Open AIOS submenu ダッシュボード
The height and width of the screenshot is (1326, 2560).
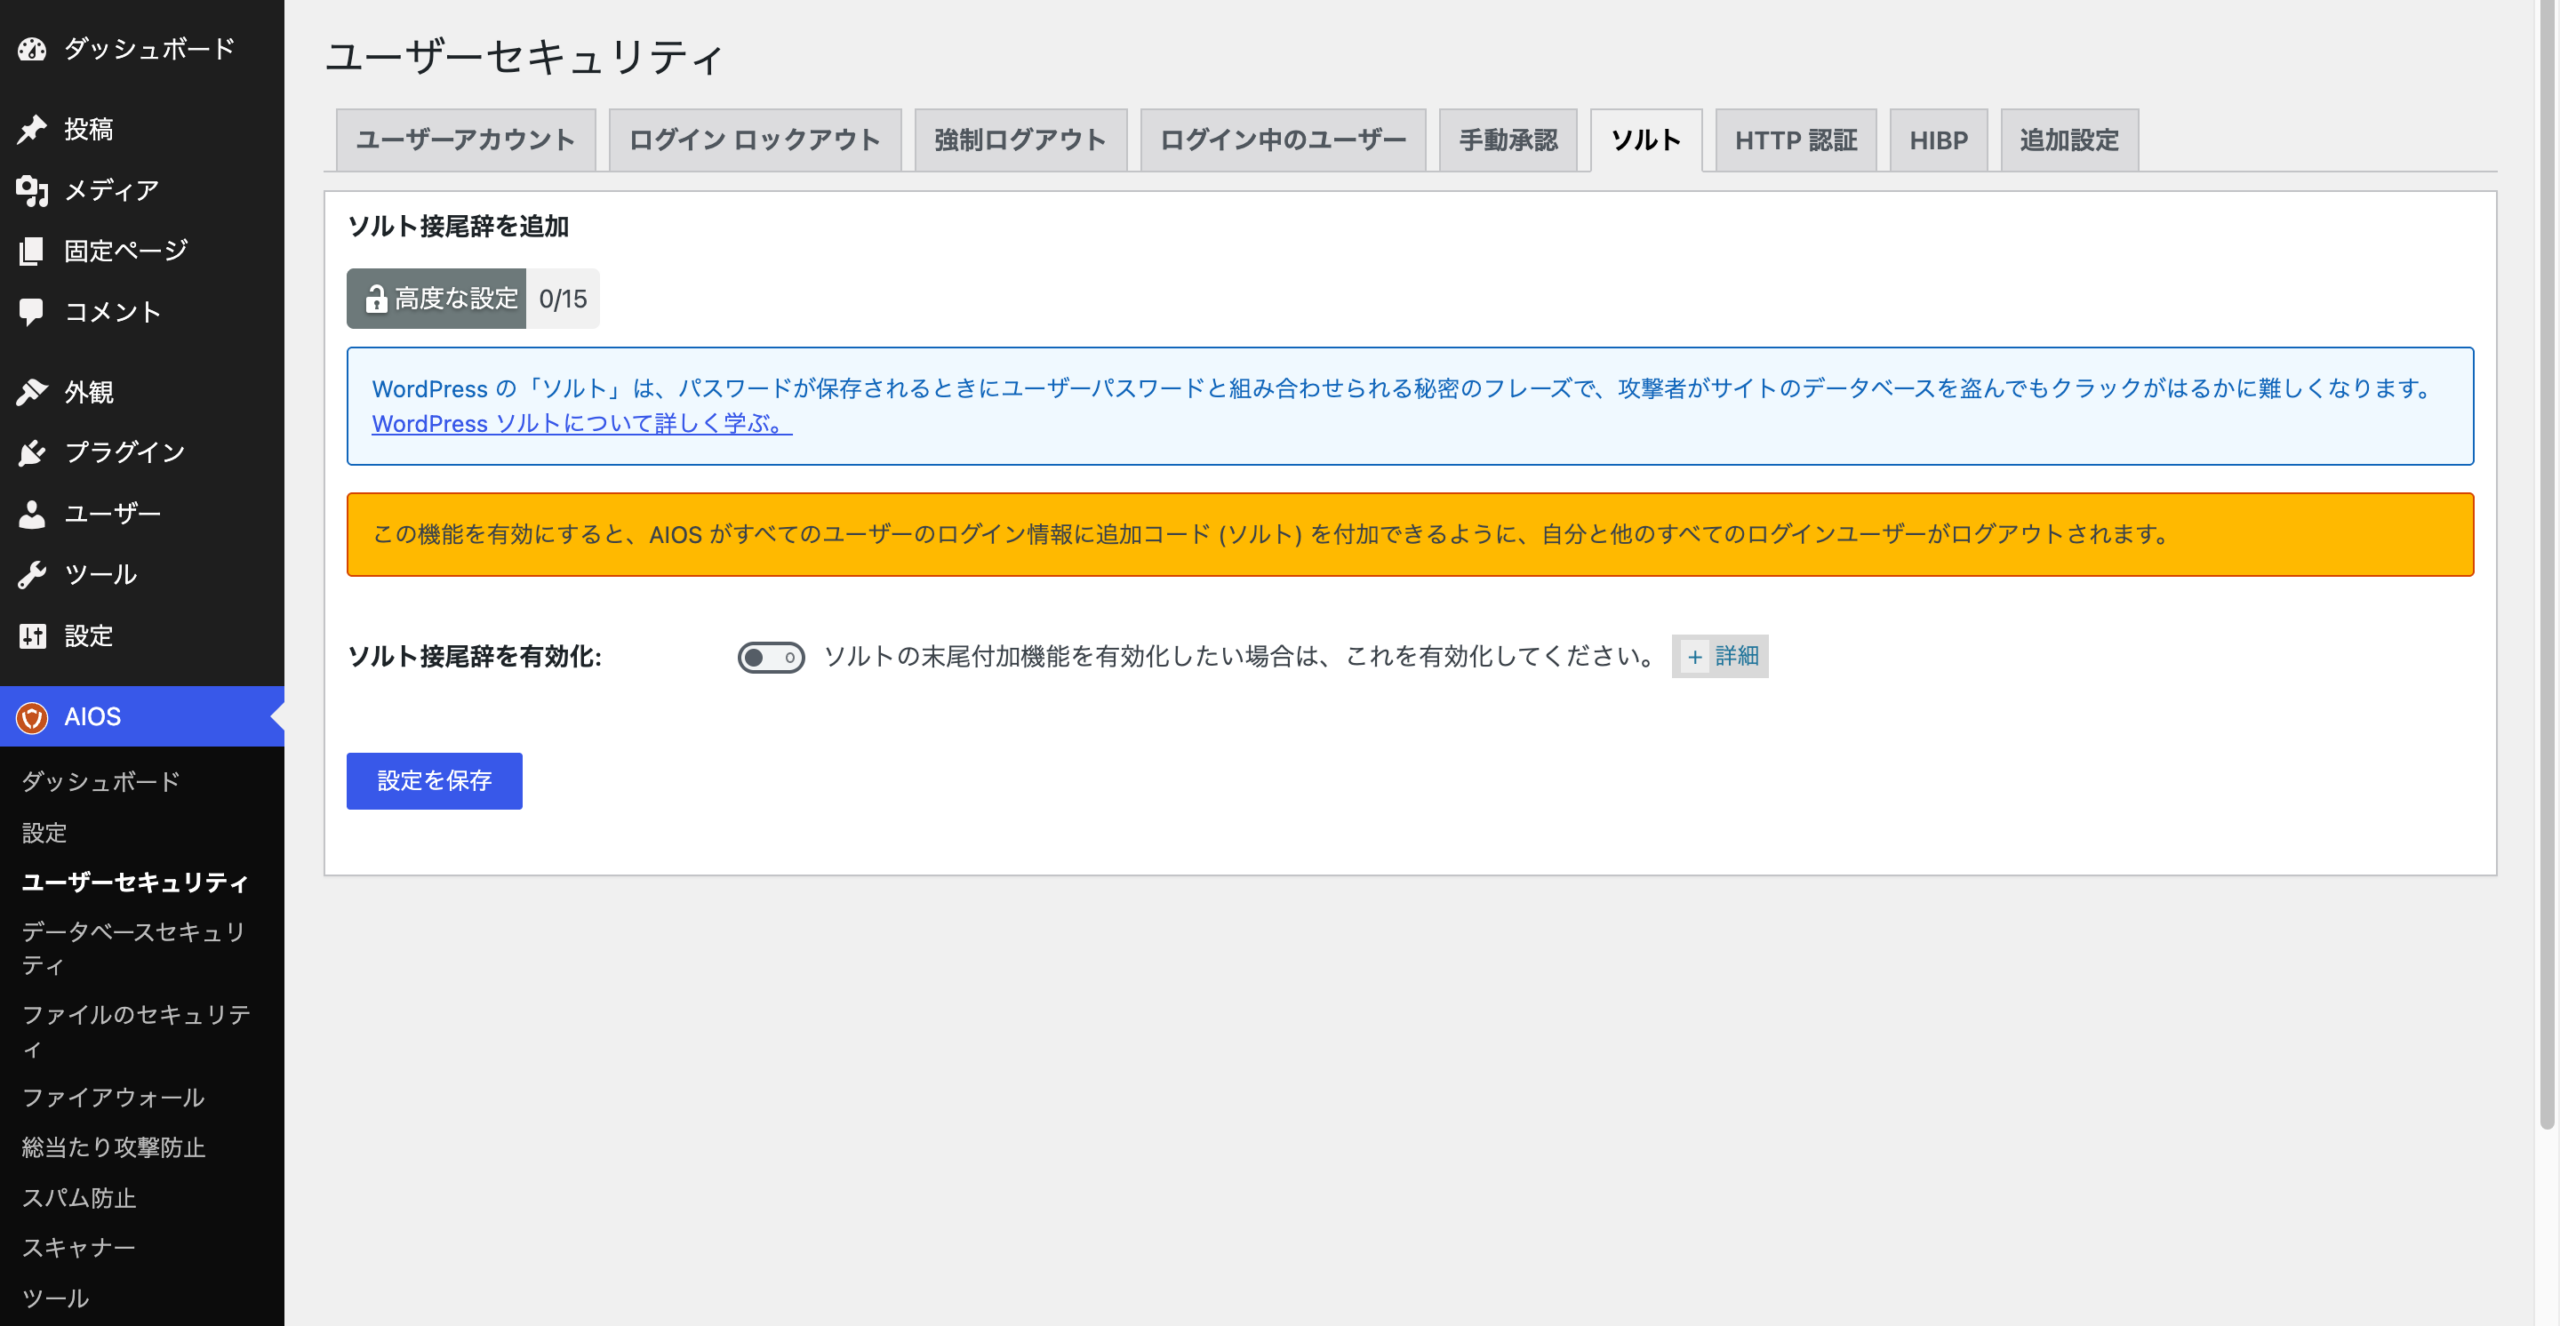pyautogui.click(x=101, y=781)
